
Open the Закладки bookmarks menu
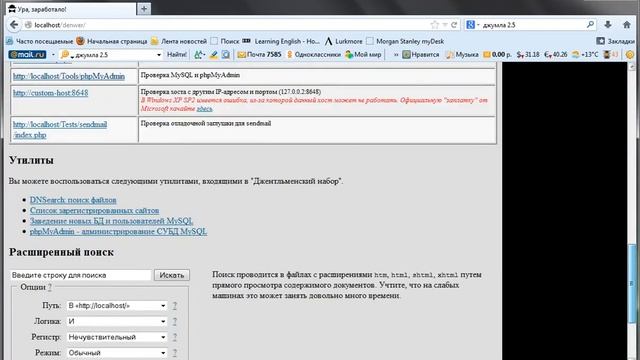click(616, 41)
